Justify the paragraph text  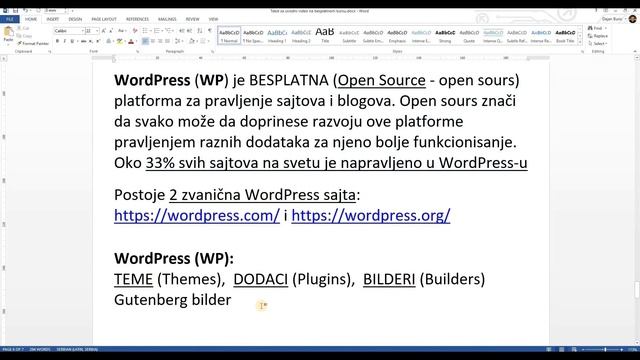point(167,41)
